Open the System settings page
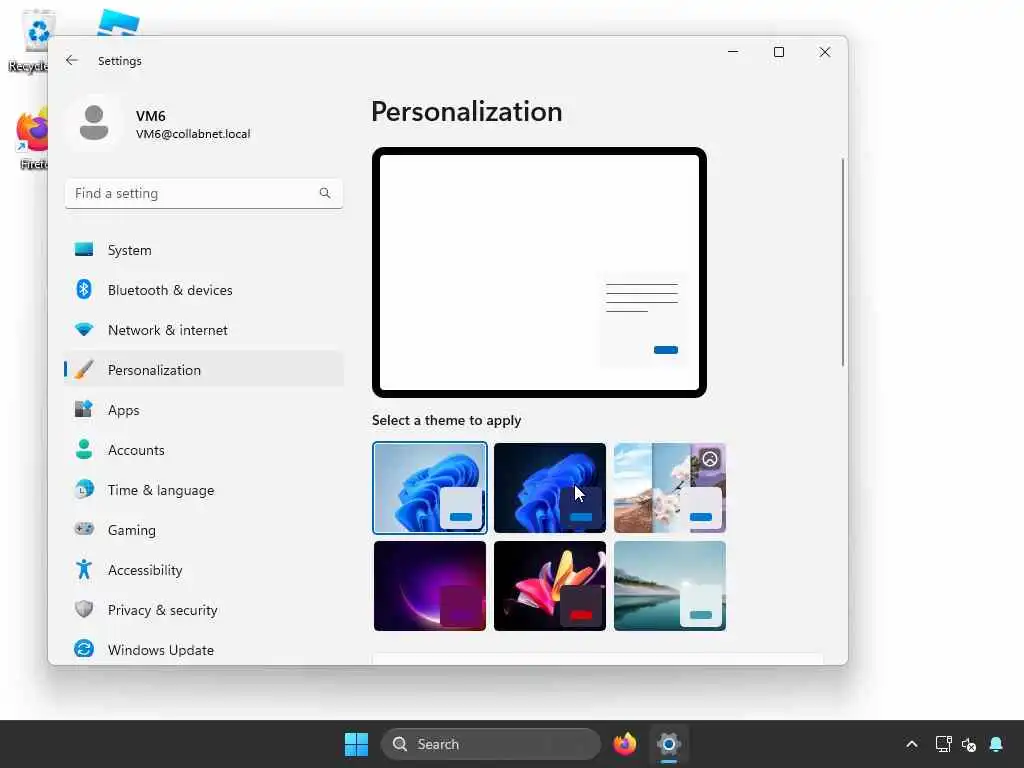This screenshot has height=768, width=1024. 204,249
